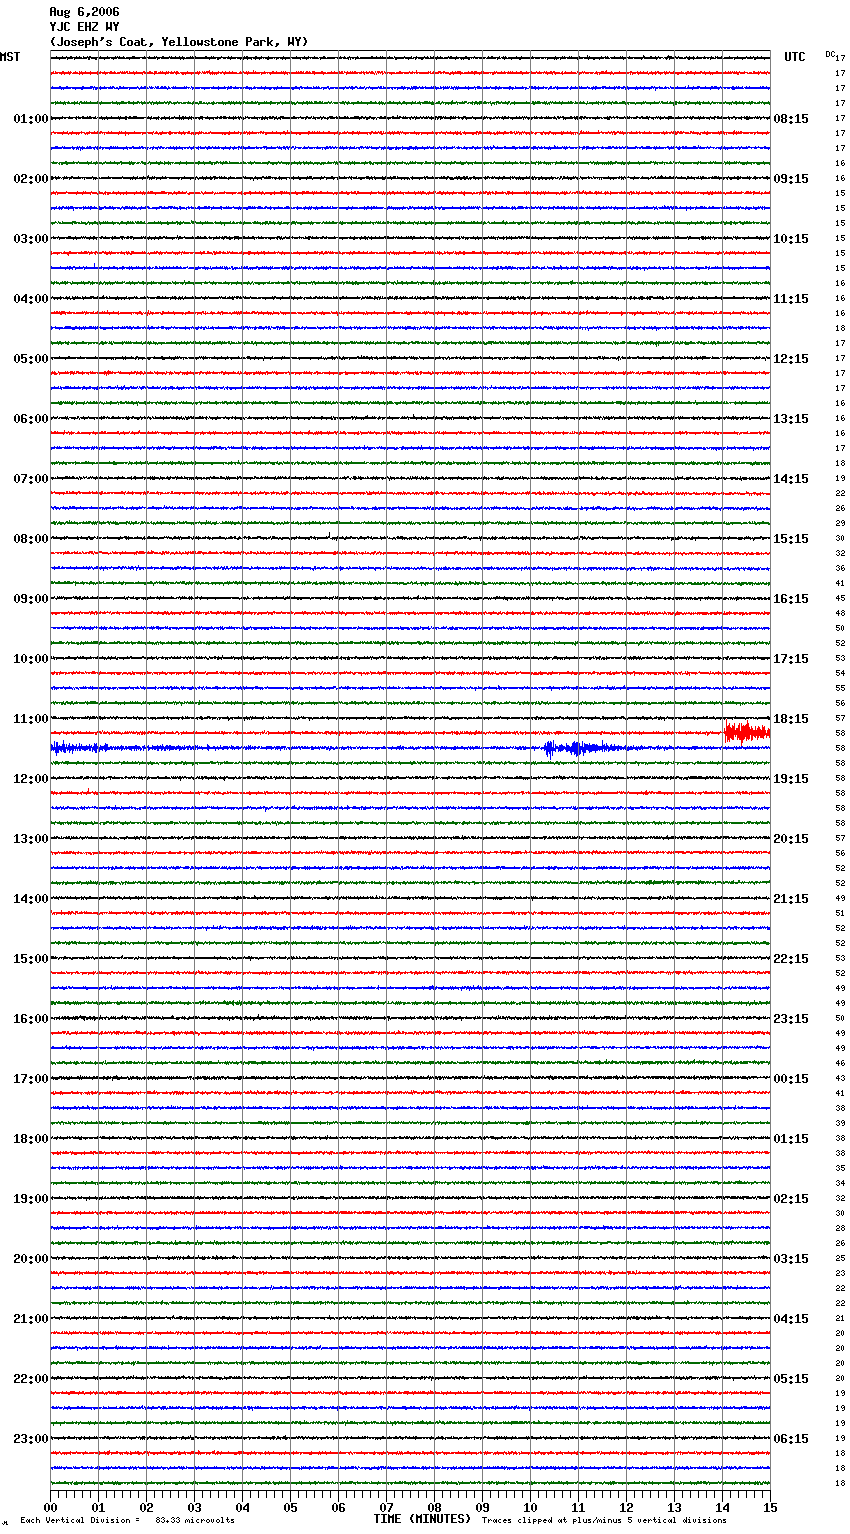
Task: Select the 20:00 MST time label
Action: click(x=31, y=1259)
